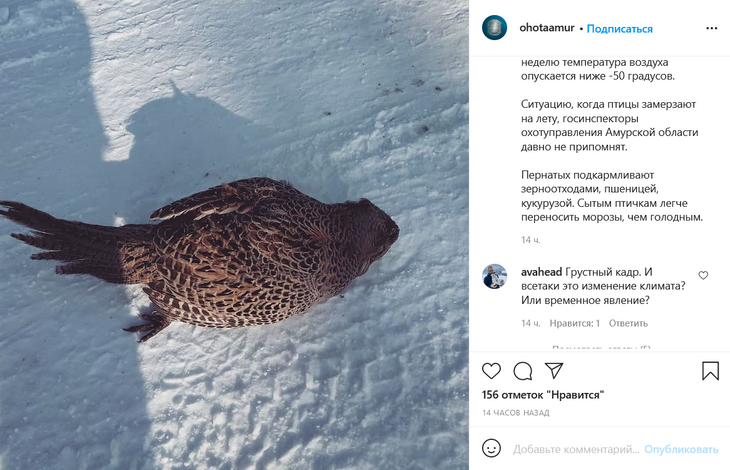The image size is (730, 470).
Task: Open ohotaamur profile picture in header
Action: [x=495, y=28]
